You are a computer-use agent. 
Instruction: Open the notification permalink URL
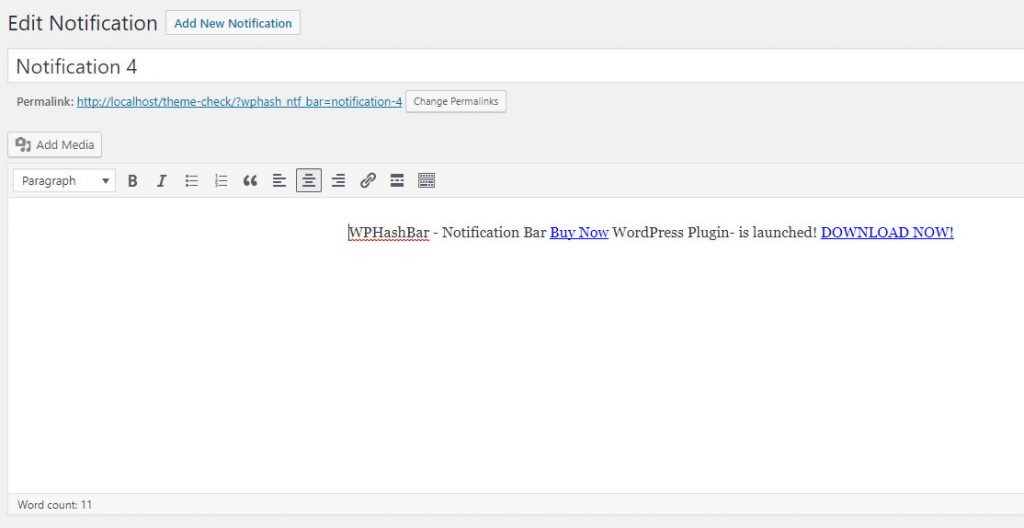pyautogui.click(x=239, y=102)
